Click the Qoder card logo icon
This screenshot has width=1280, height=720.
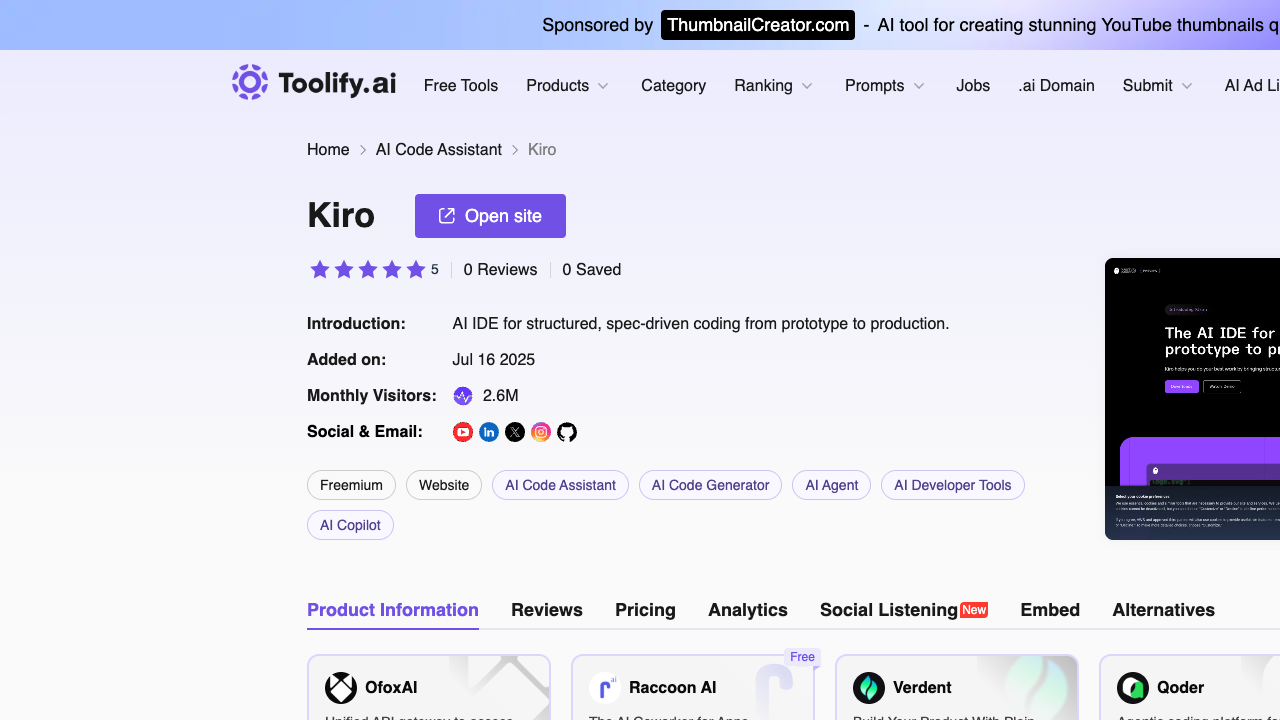click(1133, 688)
